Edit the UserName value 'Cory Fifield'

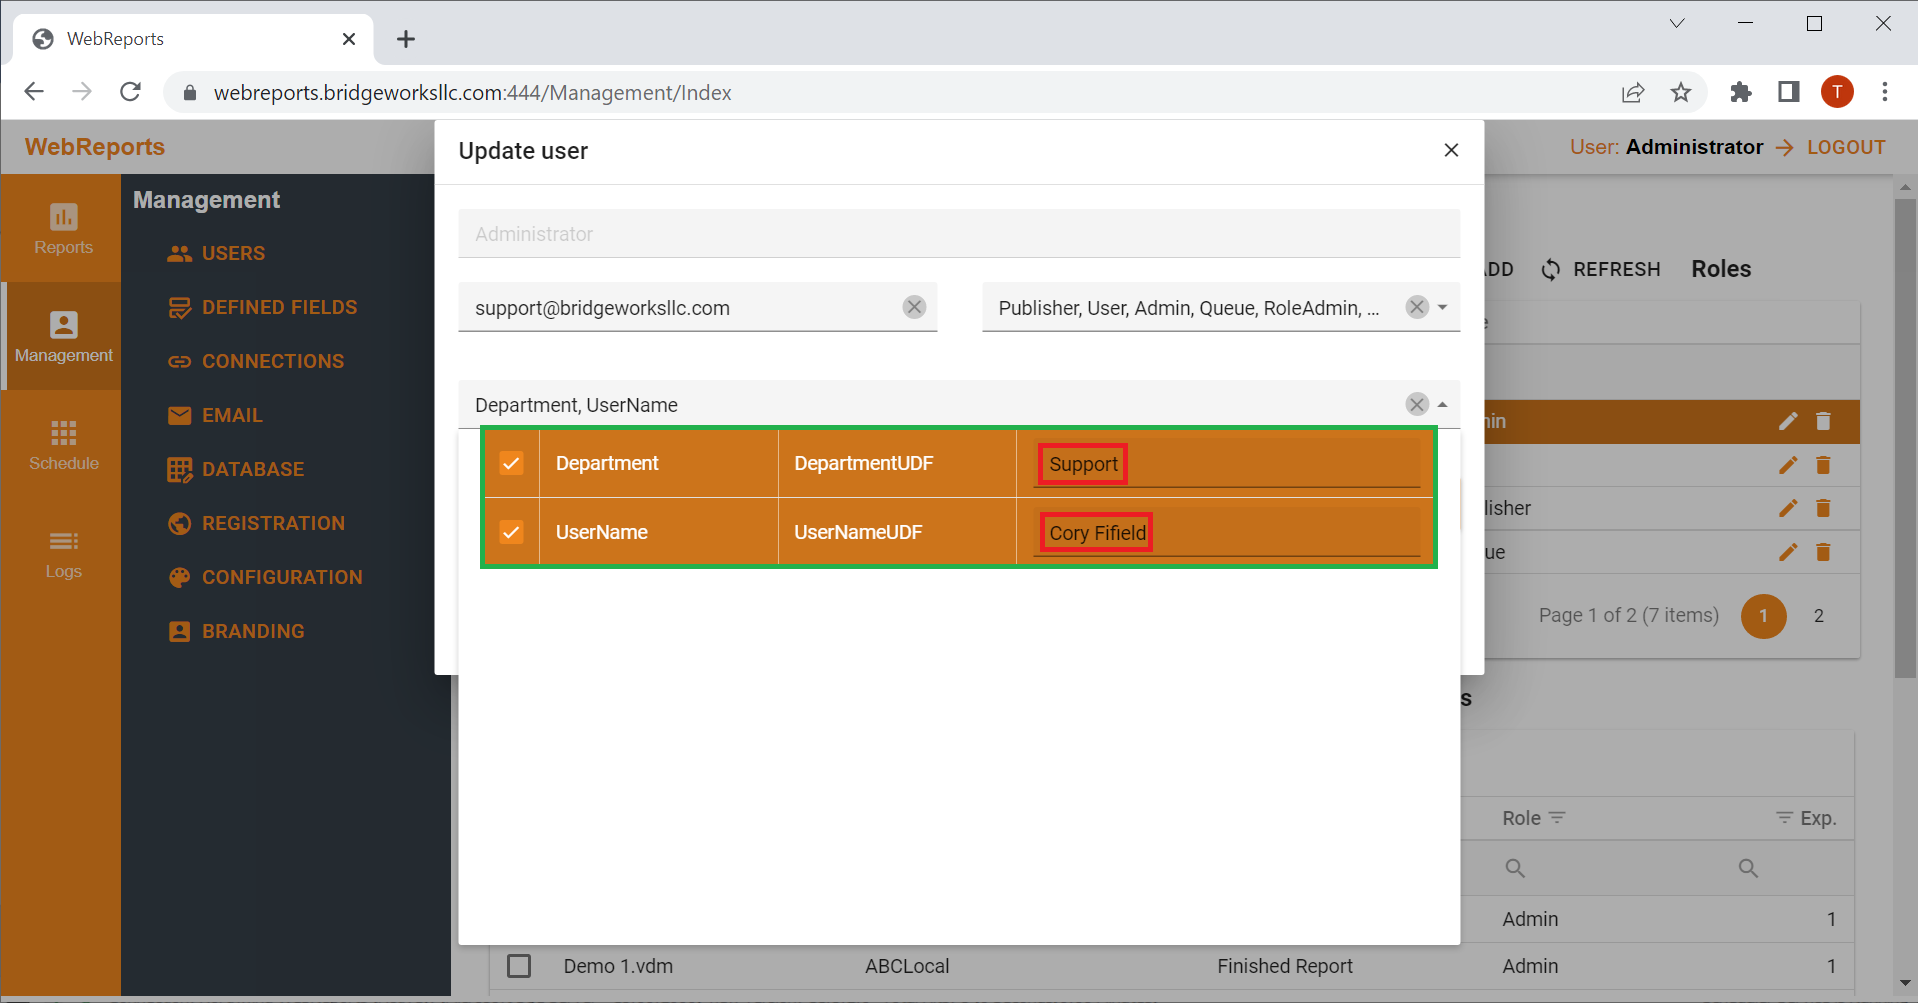click(x=1226, y=533)
